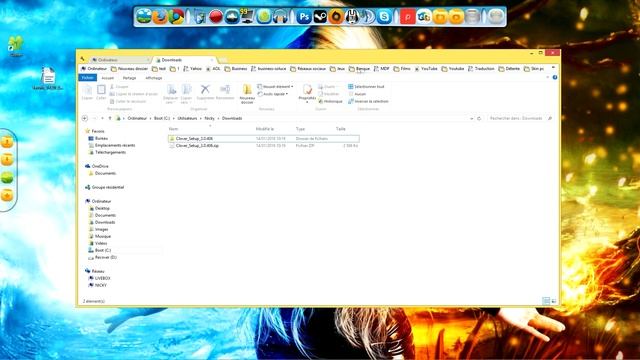
Task: Collapse the ribbon with the chevron
Action: (547, 78)
